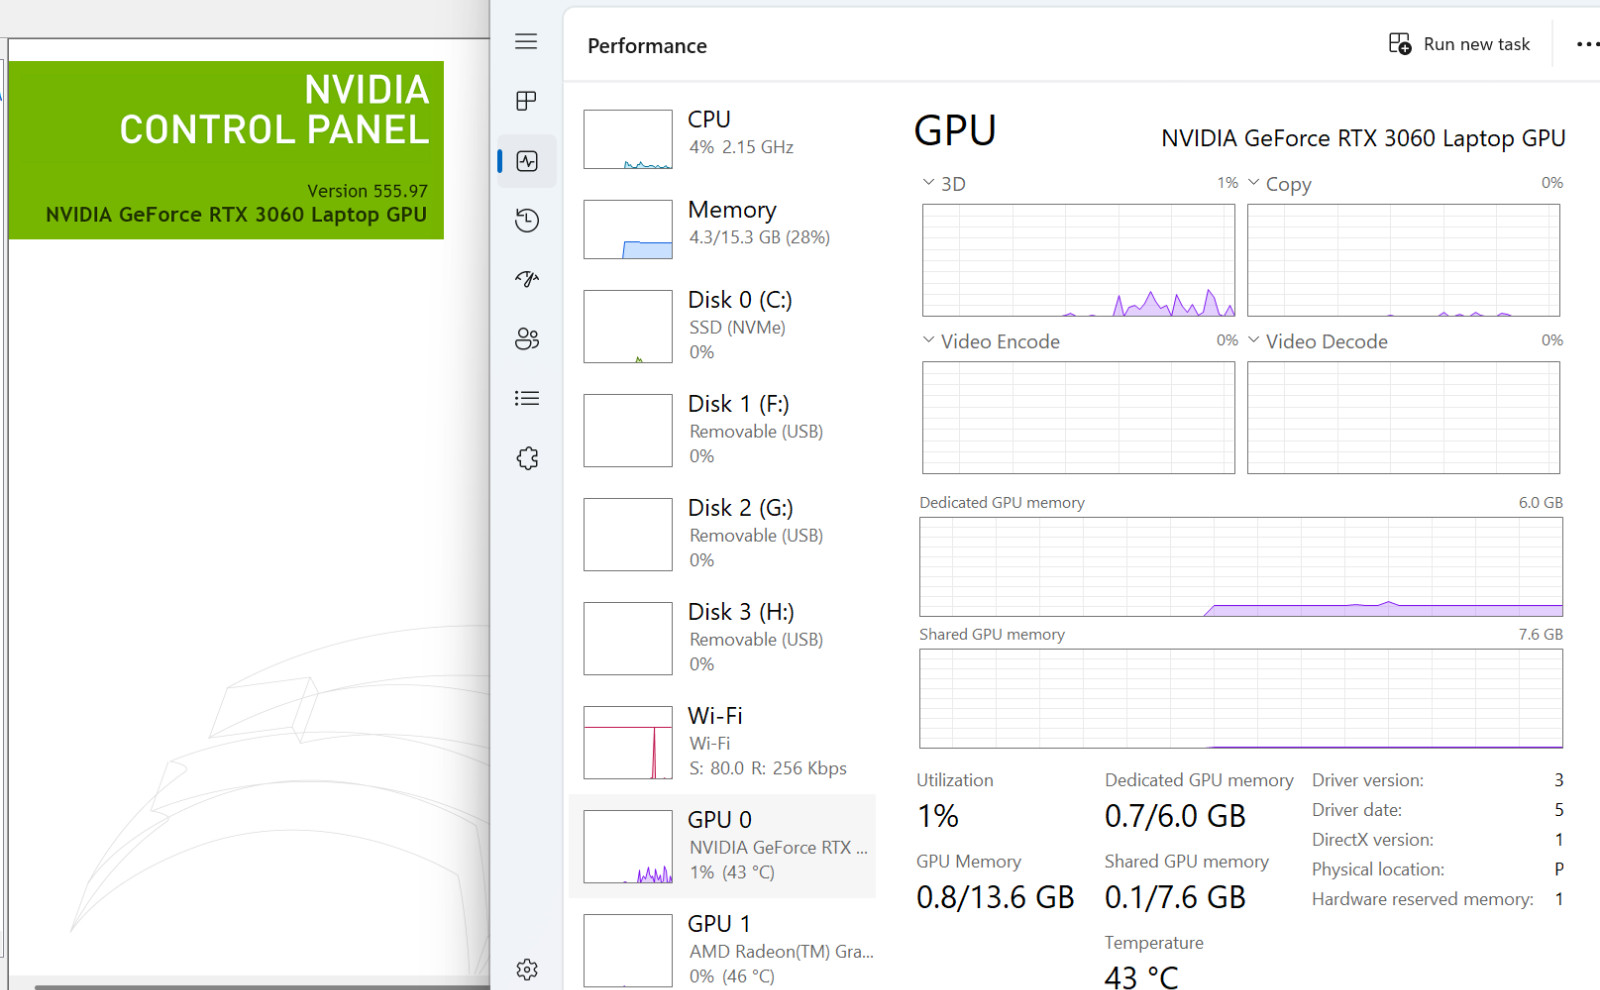Image resolution: width=1600 pixels, height=990 pixels.
Task: Click the Wi-Fi activity mini graph thumbnail
Action: [628, 742]
